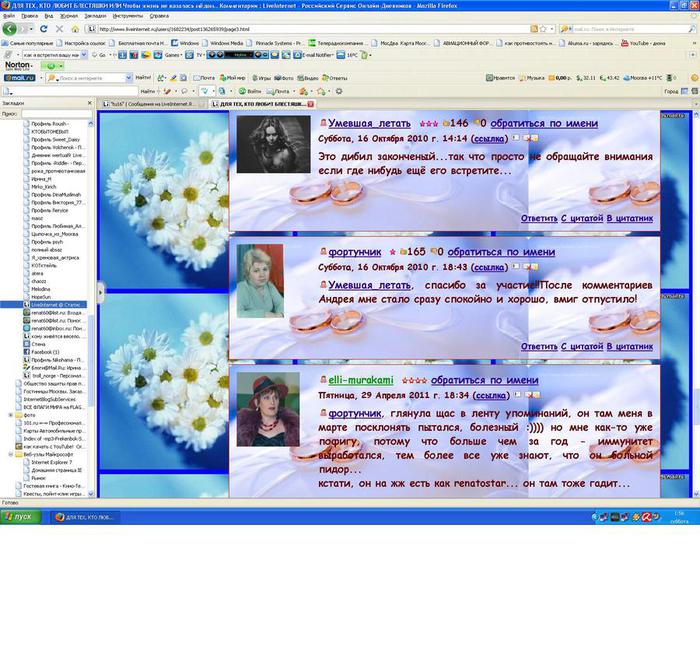
Task: Stop loading with the X icon
Action: (59, 29)
